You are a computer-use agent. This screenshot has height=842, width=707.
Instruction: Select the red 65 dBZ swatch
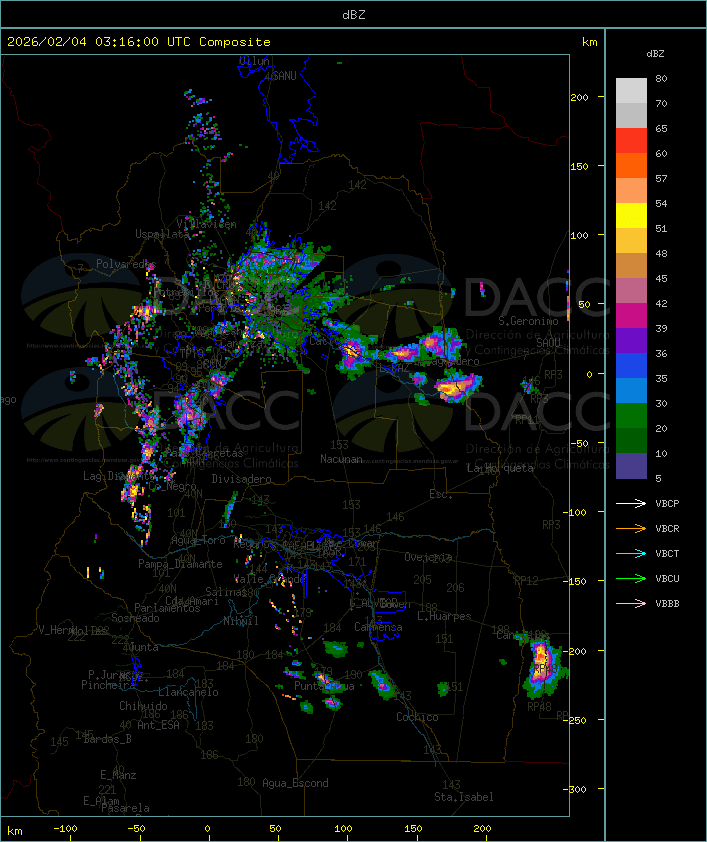(x=631, y=141)
